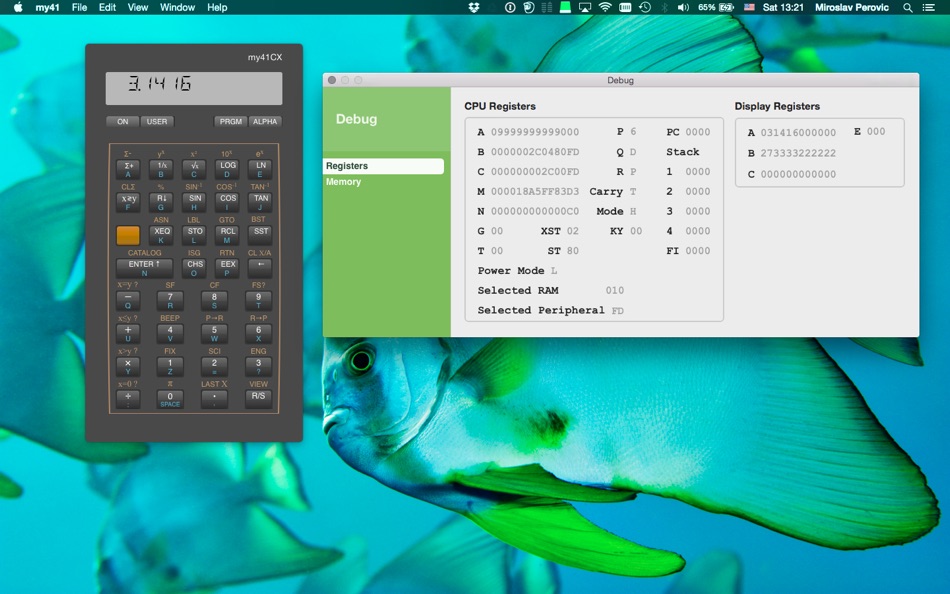Click the 1/x calculator key

click(x=162, y=169)
